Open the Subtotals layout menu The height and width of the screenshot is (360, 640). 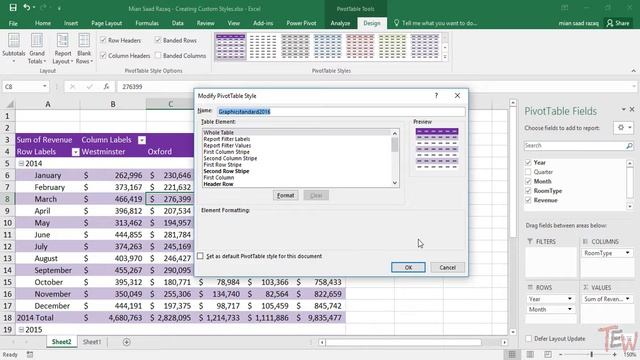13,49
